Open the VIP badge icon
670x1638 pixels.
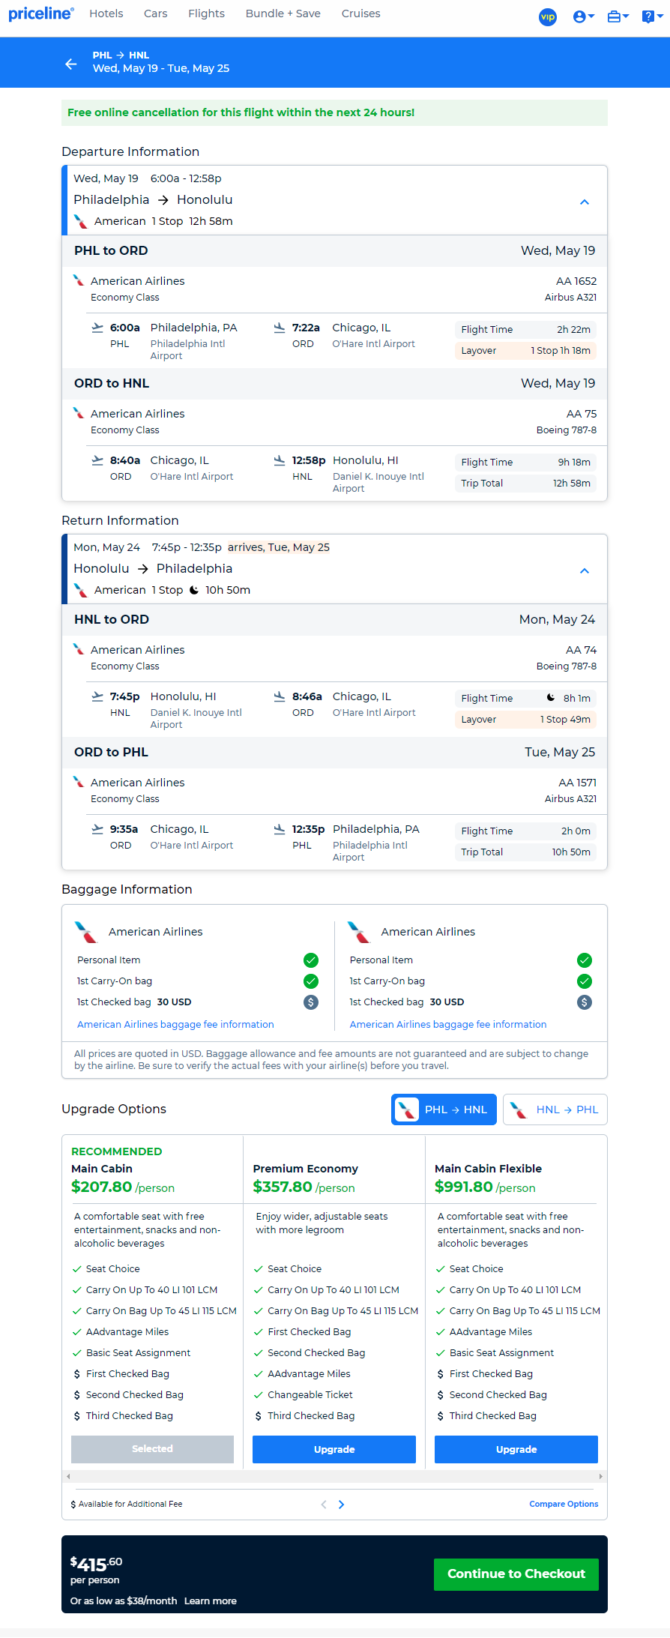click(x=547, y=17)
